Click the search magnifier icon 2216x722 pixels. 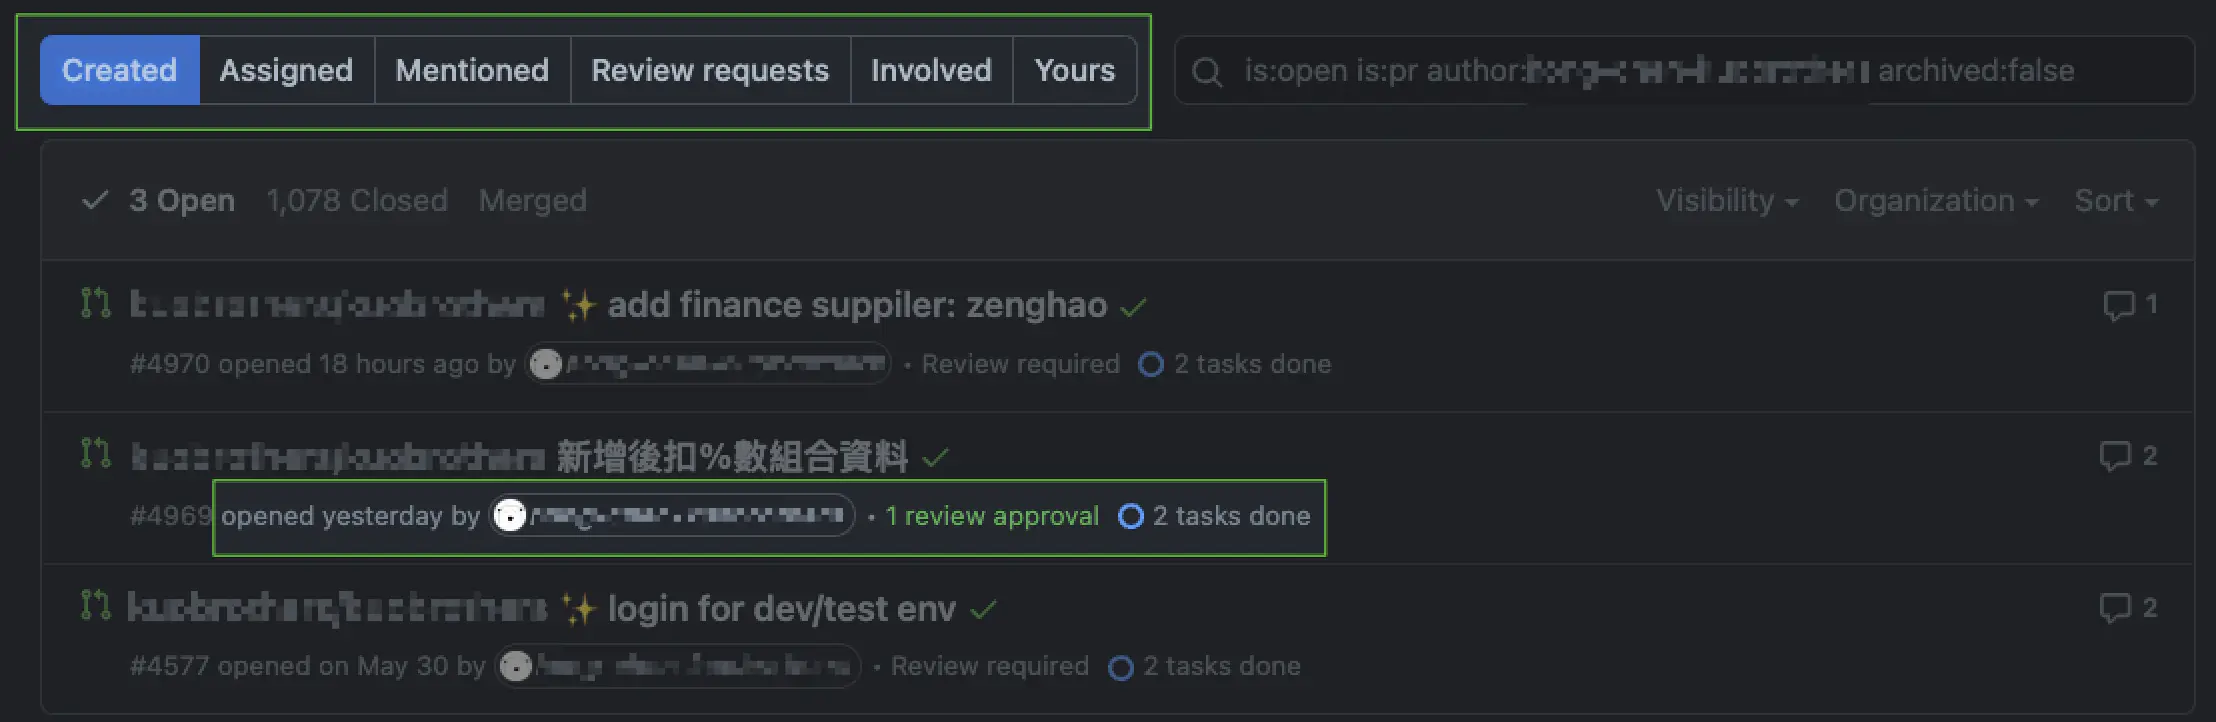pyautogui.click(x=1207, y=70)
